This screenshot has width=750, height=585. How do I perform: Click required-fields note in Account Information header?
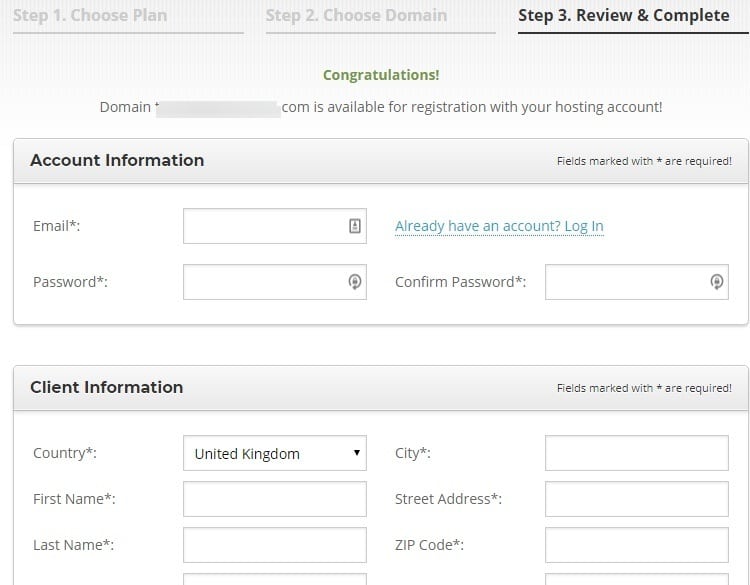(644, 161)
